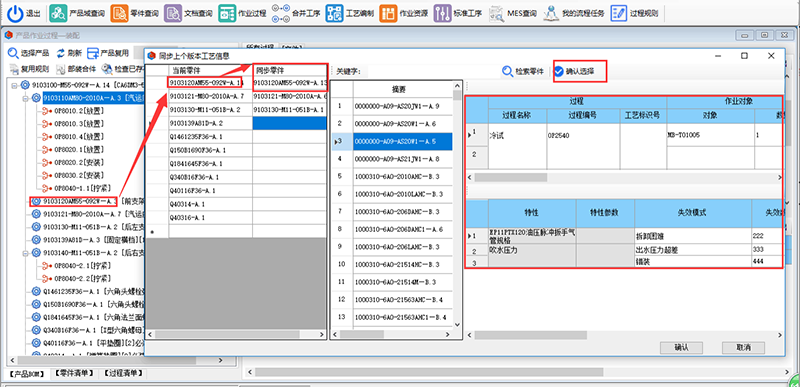Click the 退出 power icon
Screen dimensions: 800x387
point(16,13)
